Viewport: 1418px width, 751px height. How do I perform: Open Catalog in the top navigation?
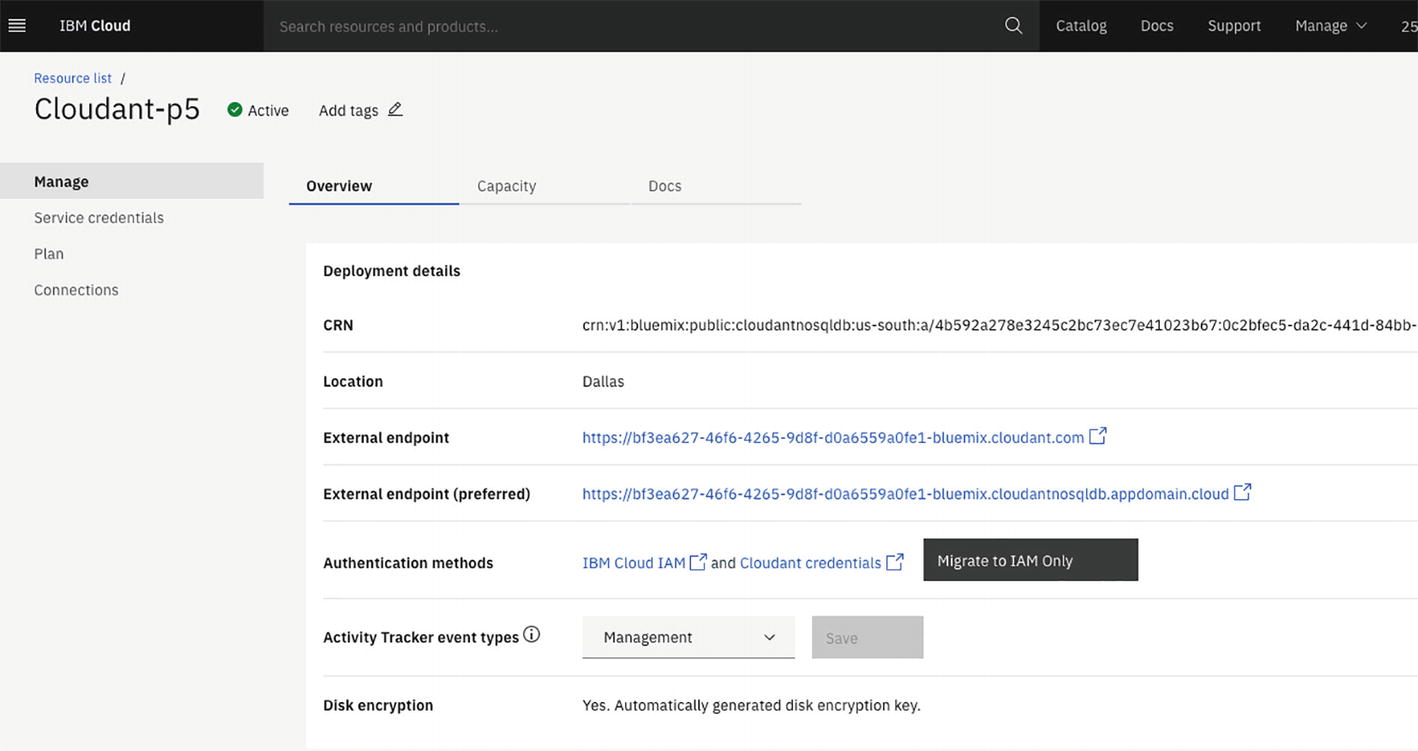(1081, 26)
